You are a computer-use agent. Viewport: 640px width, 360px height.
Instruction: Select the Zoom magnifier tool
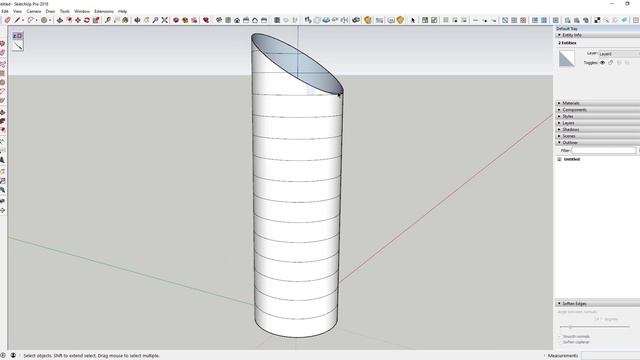tap(155, 20)
